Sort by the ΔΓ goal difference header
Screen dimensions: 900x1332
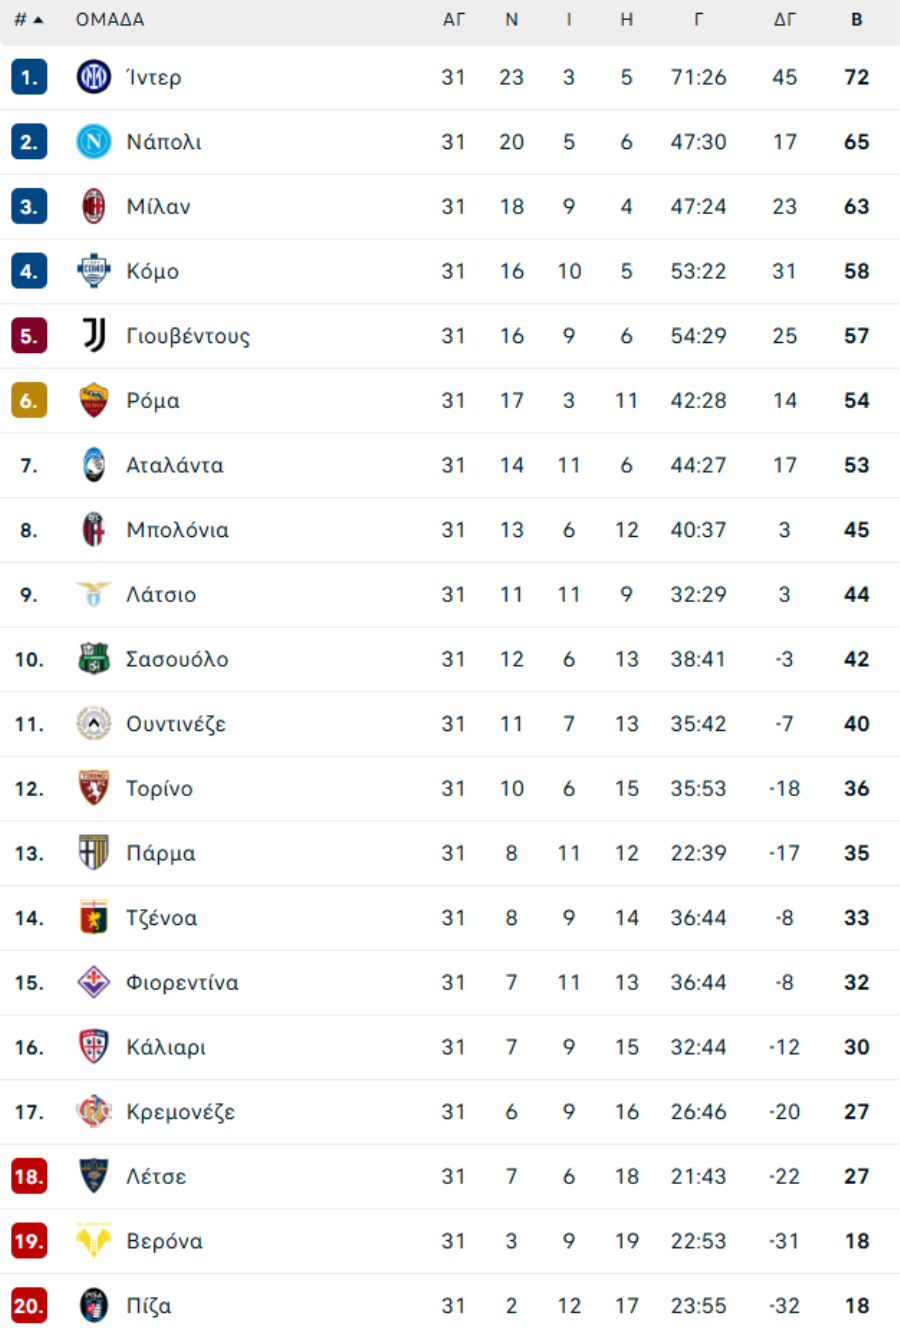(785, 20)
